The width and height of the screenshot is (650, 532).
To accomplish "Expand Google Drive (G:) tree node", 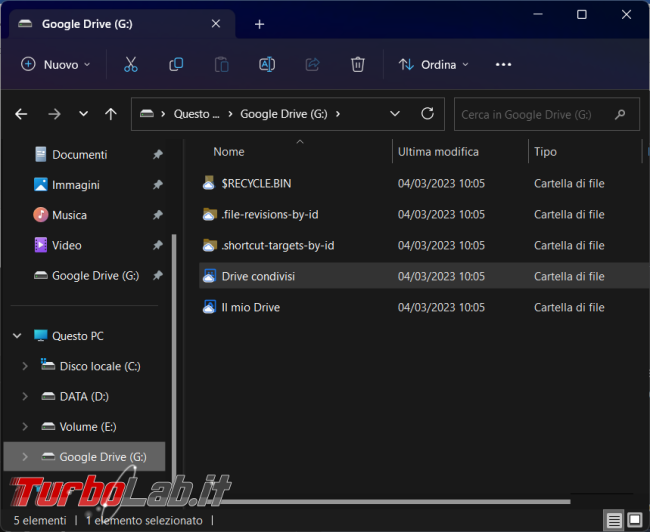I will [25, 457].
